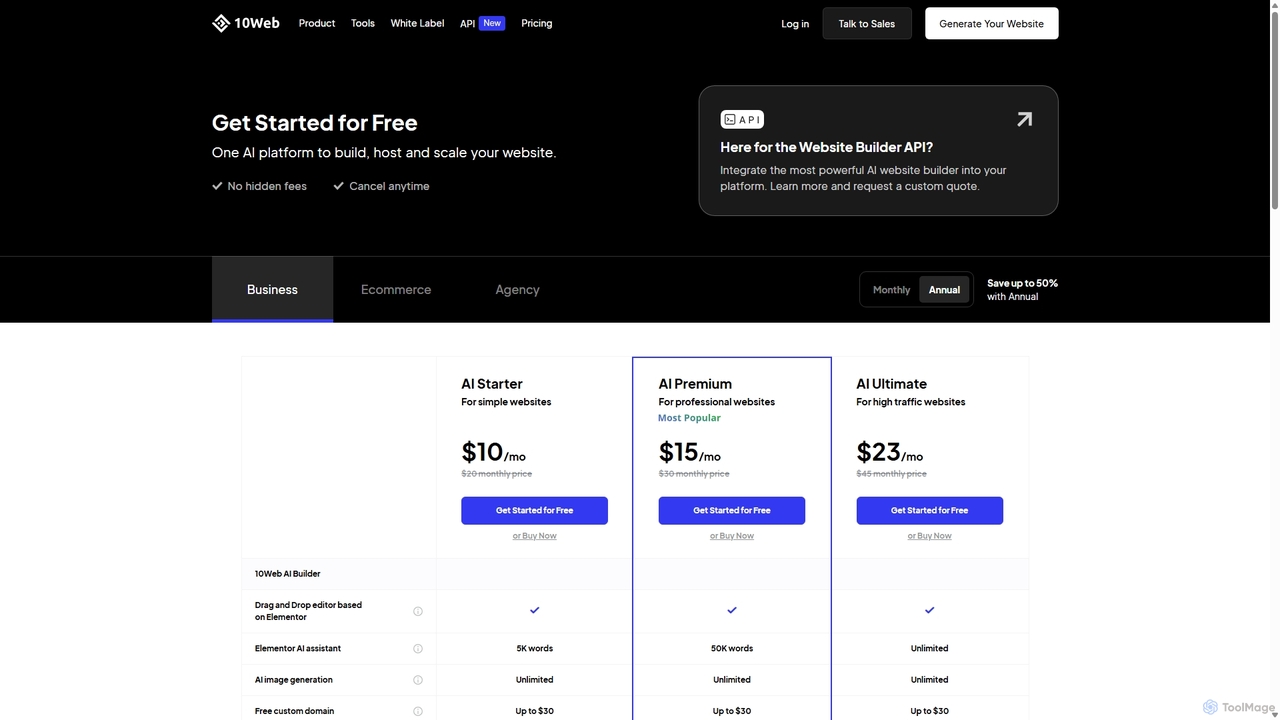Get Started for Free with AI Premium

coord(732,510)
